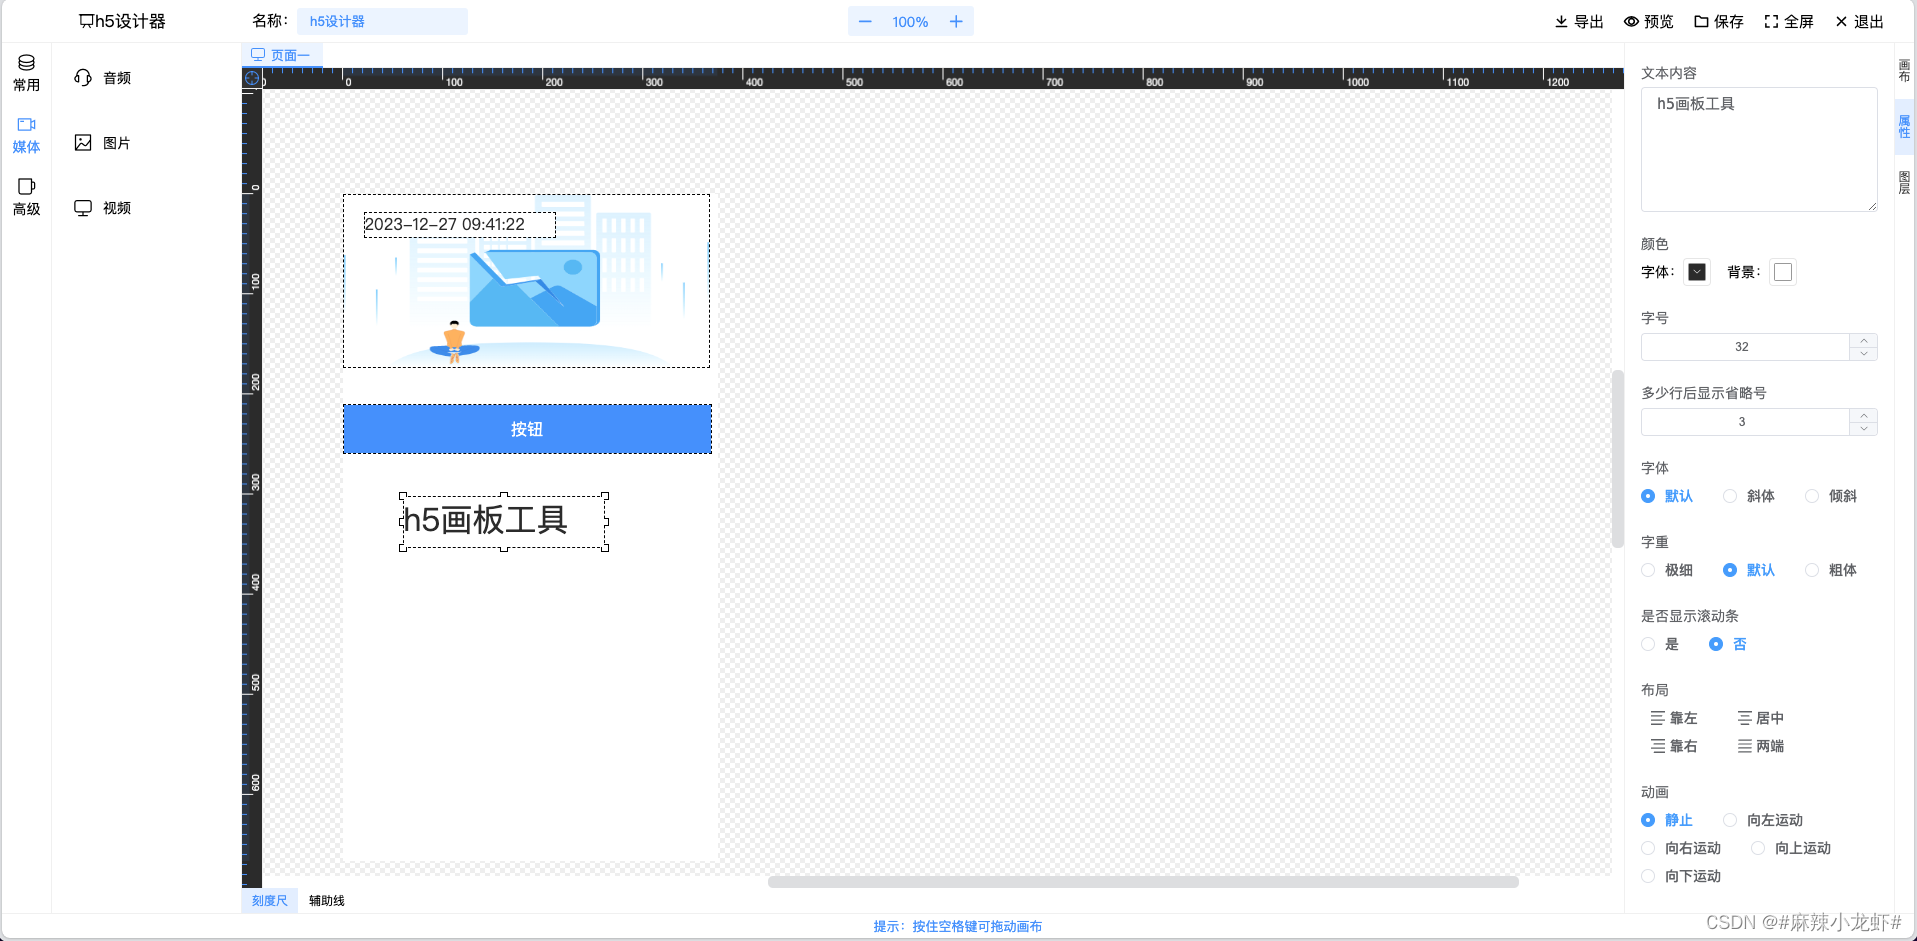Click the 保存 save button
The height and width of the screenshot is (941, 1917).
point(1718,22)
